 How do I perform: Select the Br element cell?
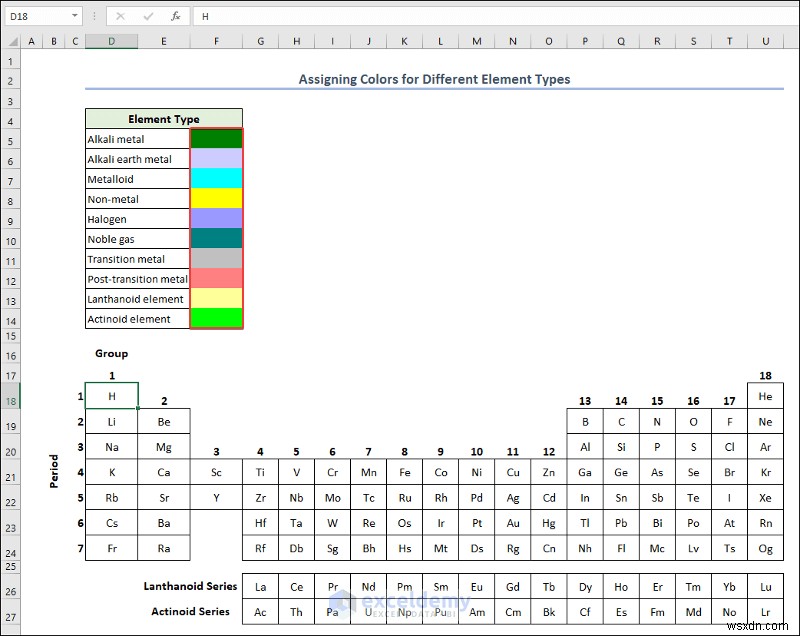pos(730,472)
